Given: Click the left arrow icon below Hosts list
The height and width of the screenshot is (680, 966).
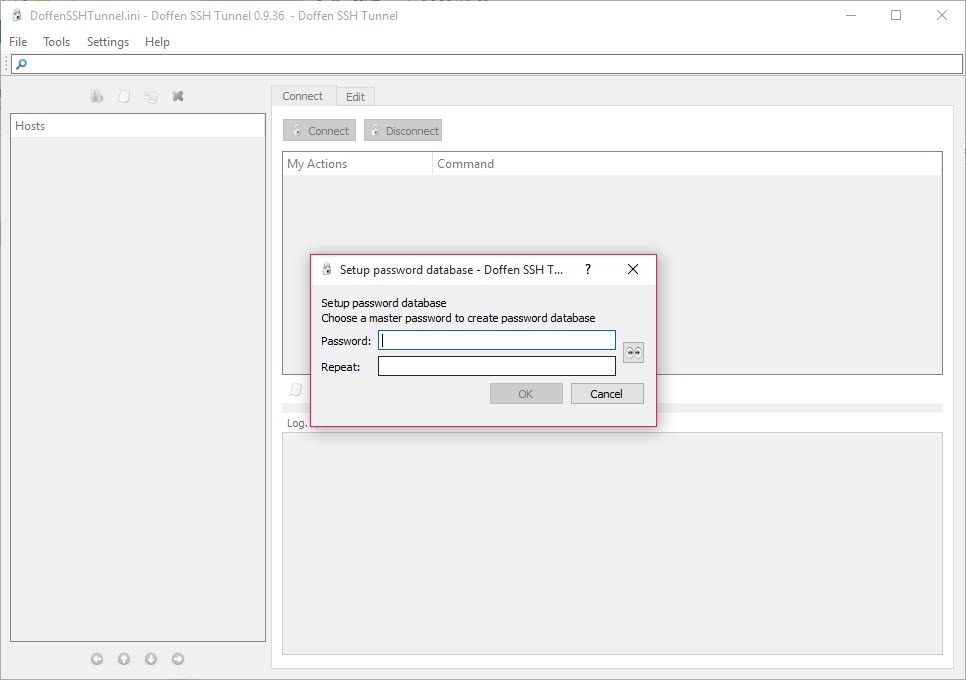Looking at the screenshot, I should 97,659.
